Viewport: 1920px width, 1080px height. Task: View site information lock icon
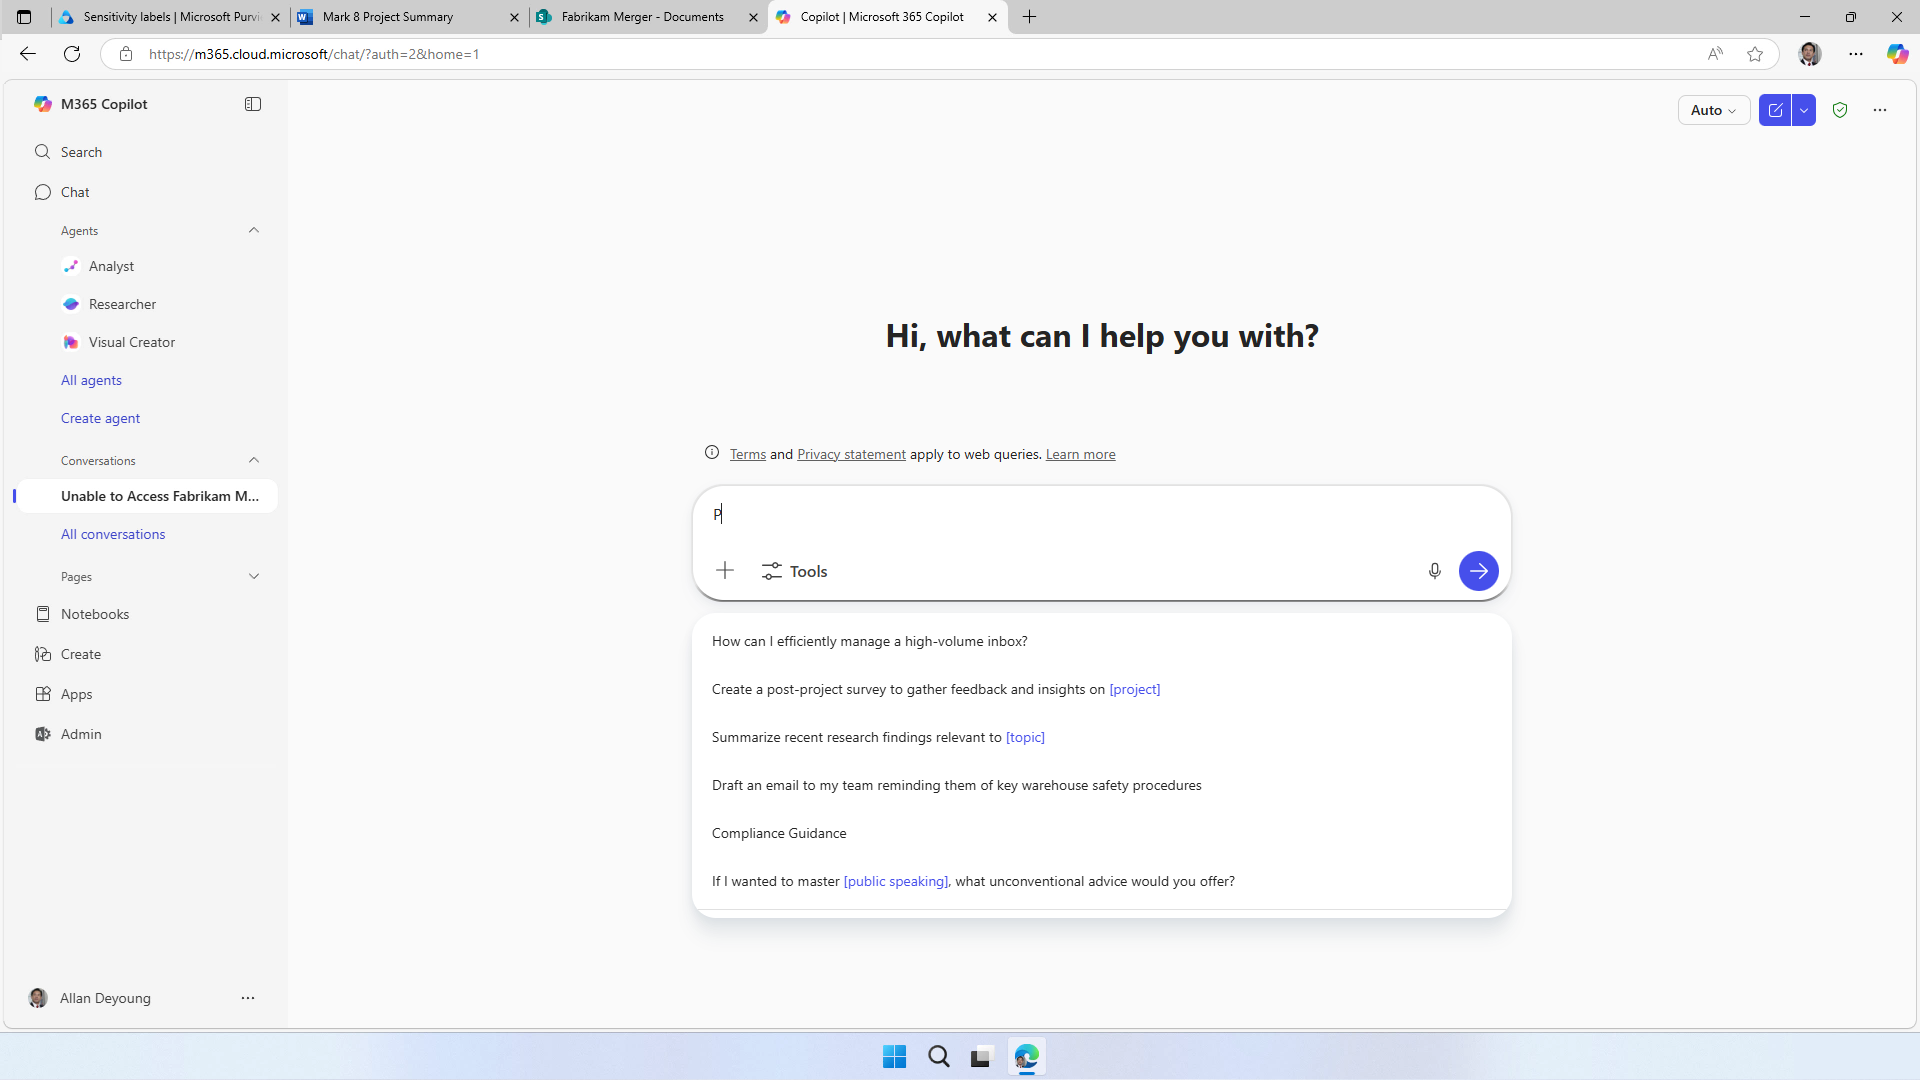tap(126, 54)
